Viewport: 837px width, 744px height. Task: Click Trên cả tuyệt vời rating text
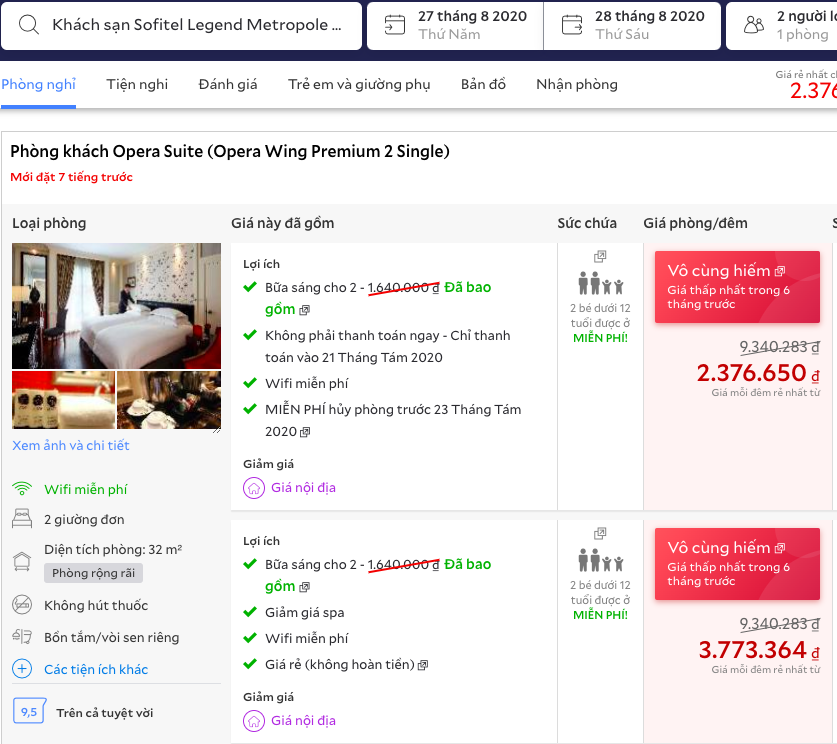click(105, 713)
